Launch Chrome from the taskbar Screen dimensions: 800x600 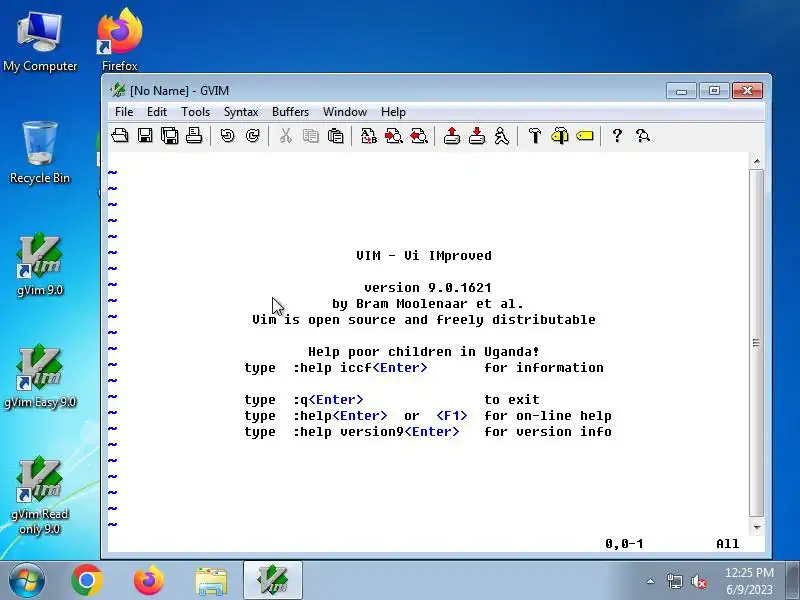coord(87,581)
